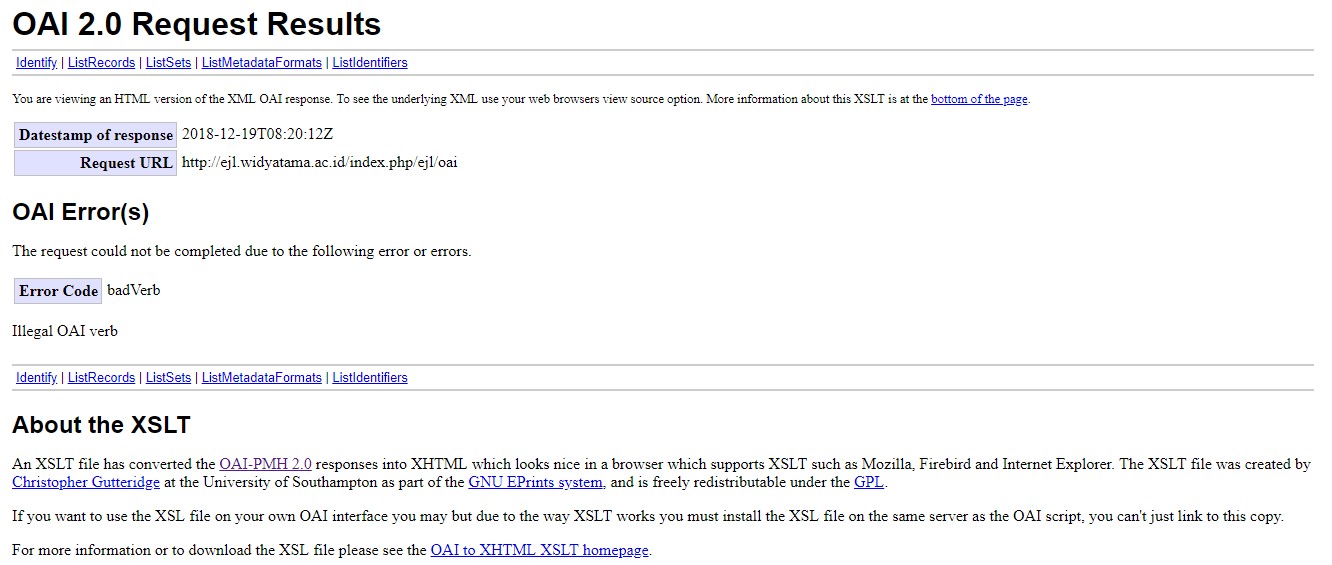Jump to the 'bottom of the page' link

pyautogui.click(x=979, y=99)
